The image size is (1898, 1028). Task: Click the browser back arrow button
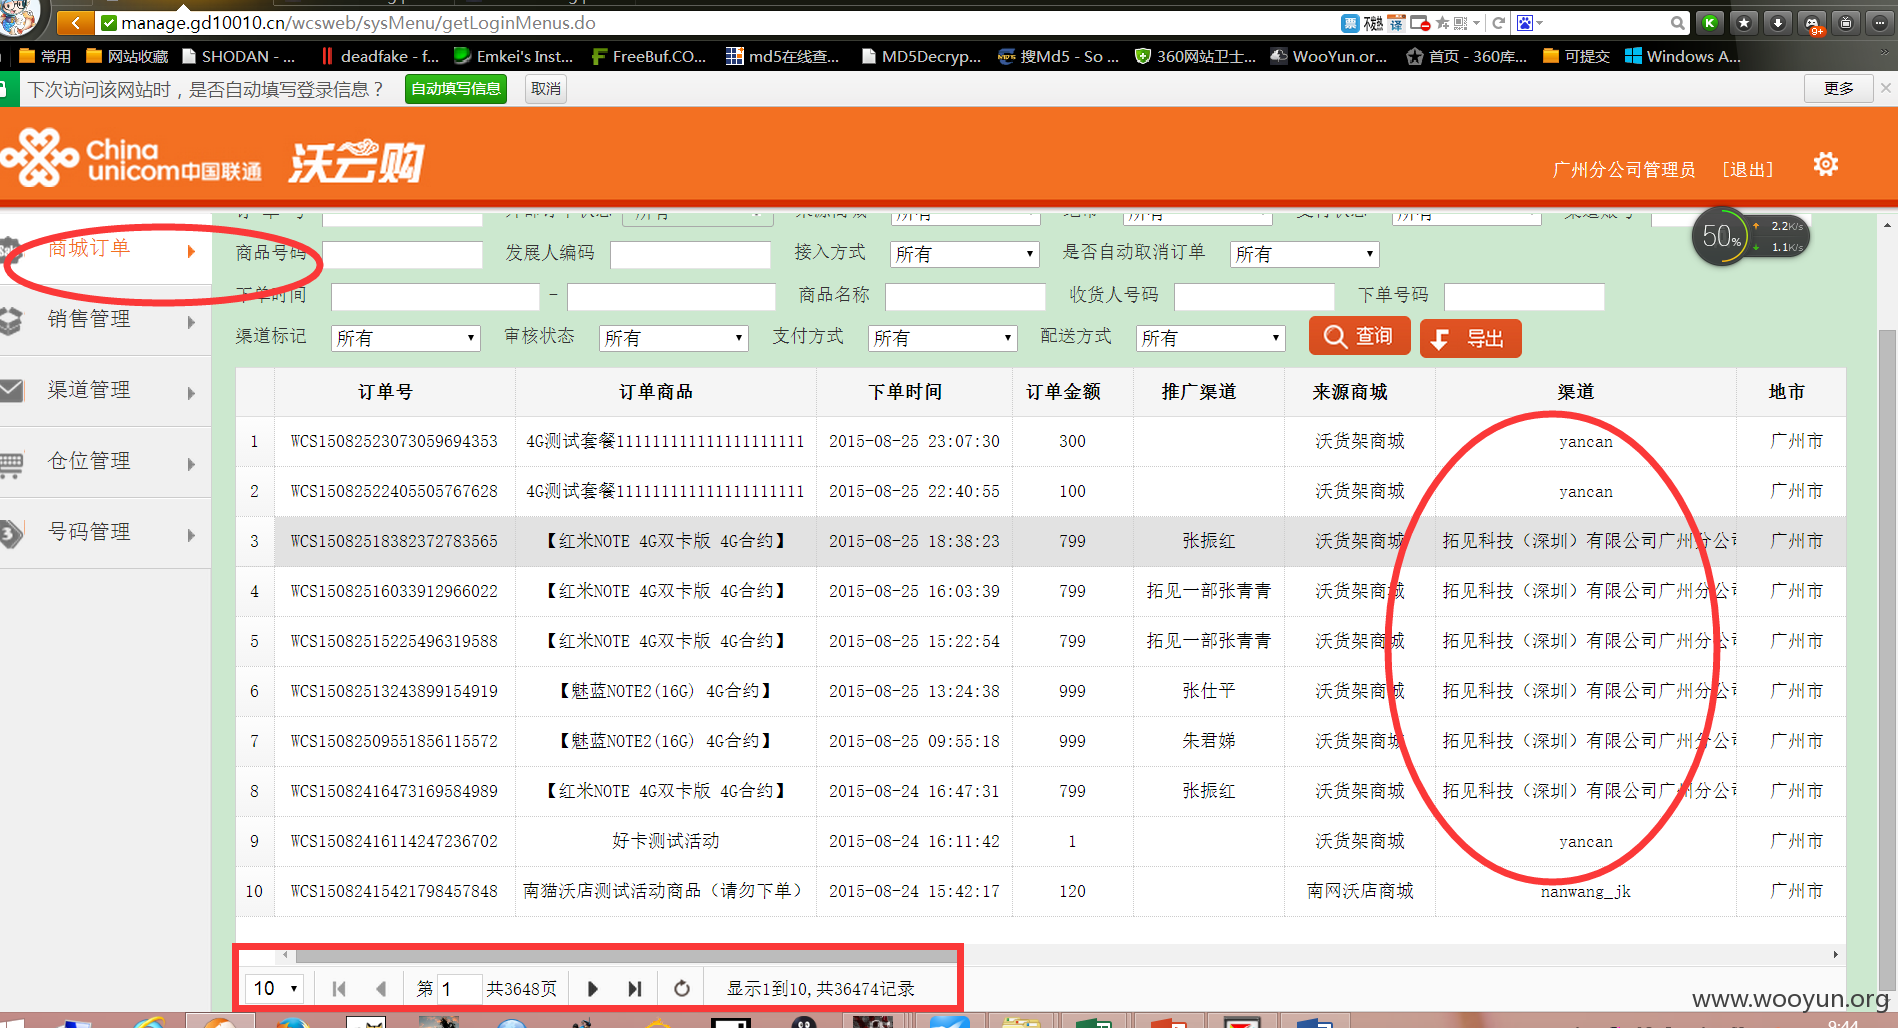point(76,22)
